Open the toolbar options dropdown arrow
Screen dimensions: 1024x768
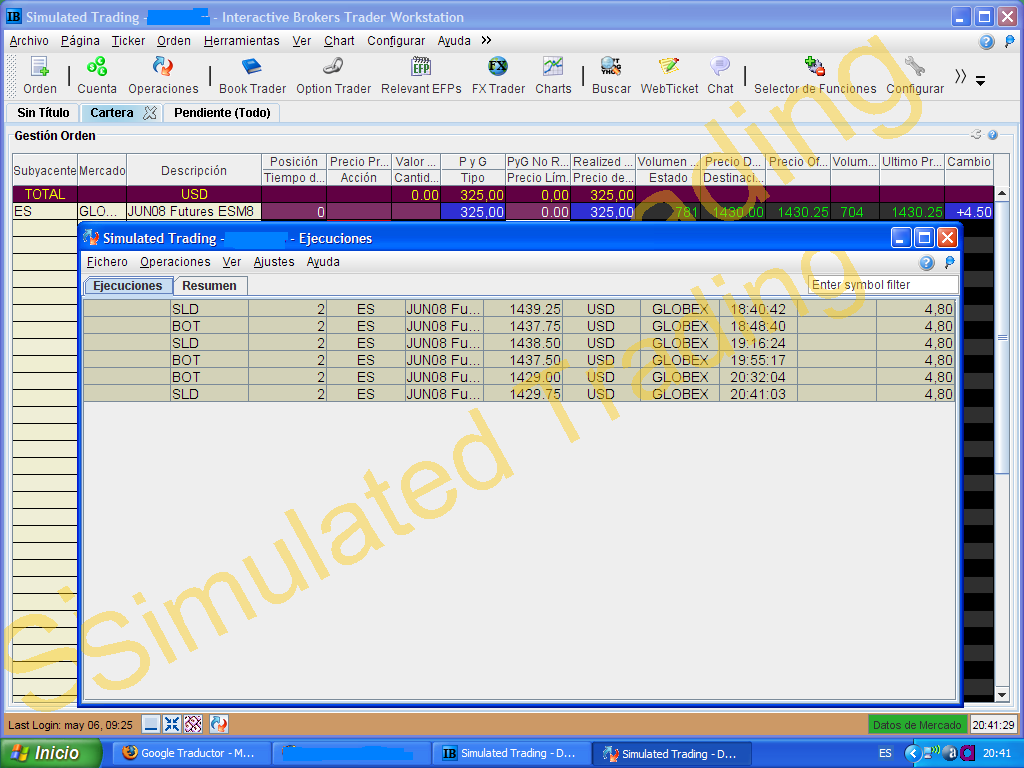(x=980, y=81)
